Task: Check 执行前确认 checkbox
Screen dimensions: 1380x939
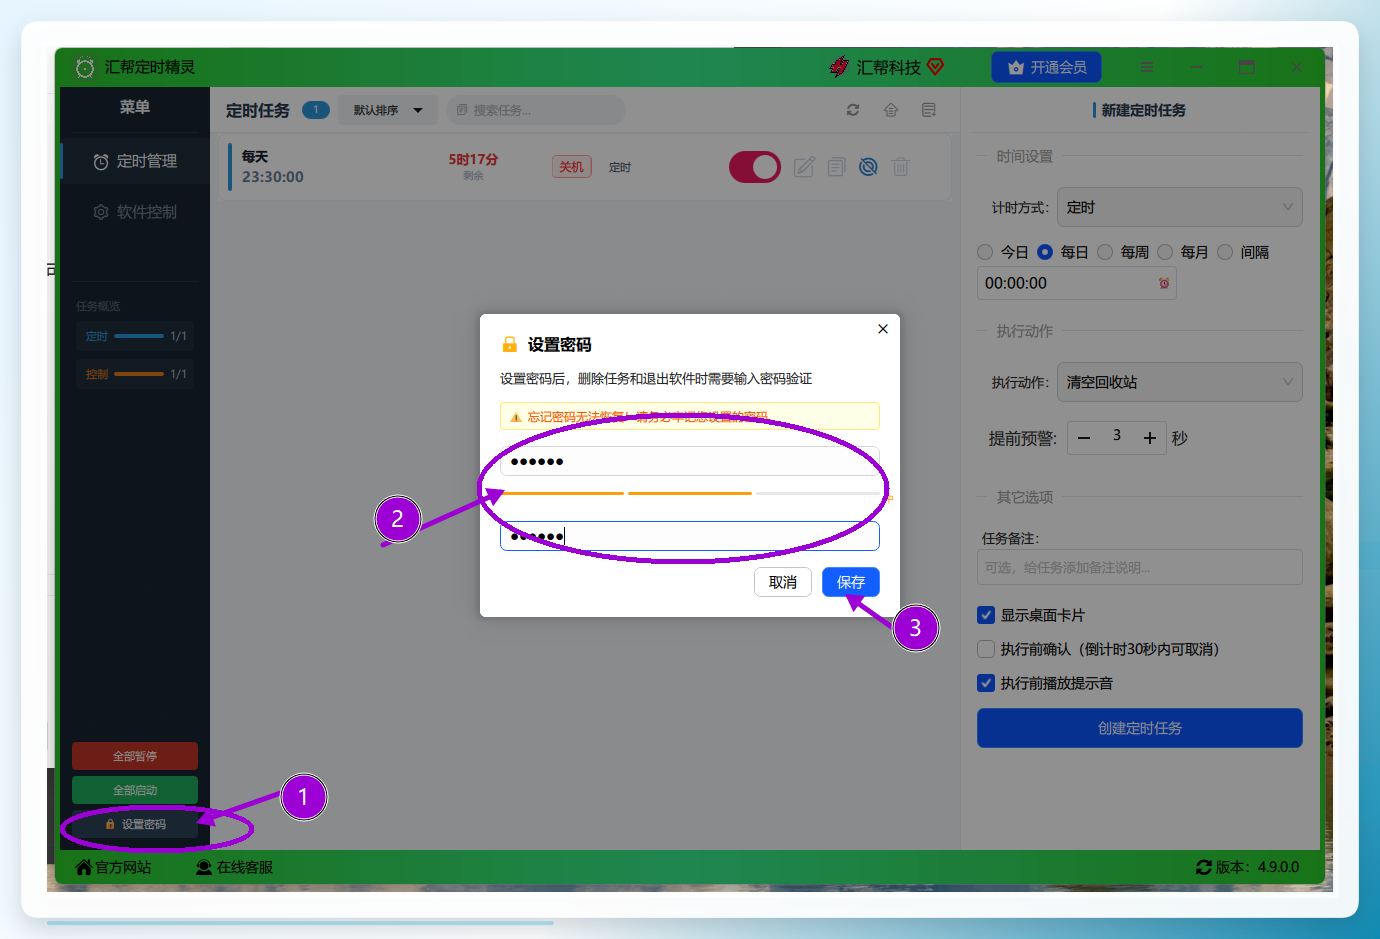Action: click(x=986, y=649)
